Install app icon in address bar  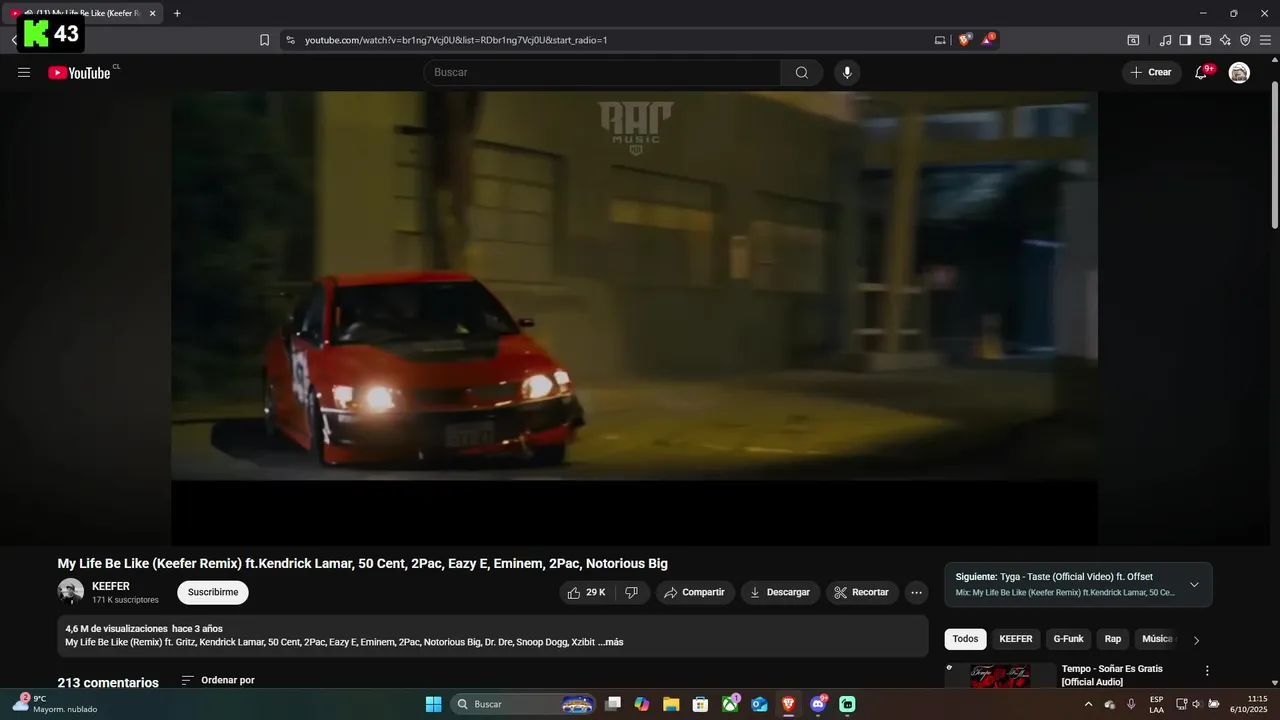[940, 40]
